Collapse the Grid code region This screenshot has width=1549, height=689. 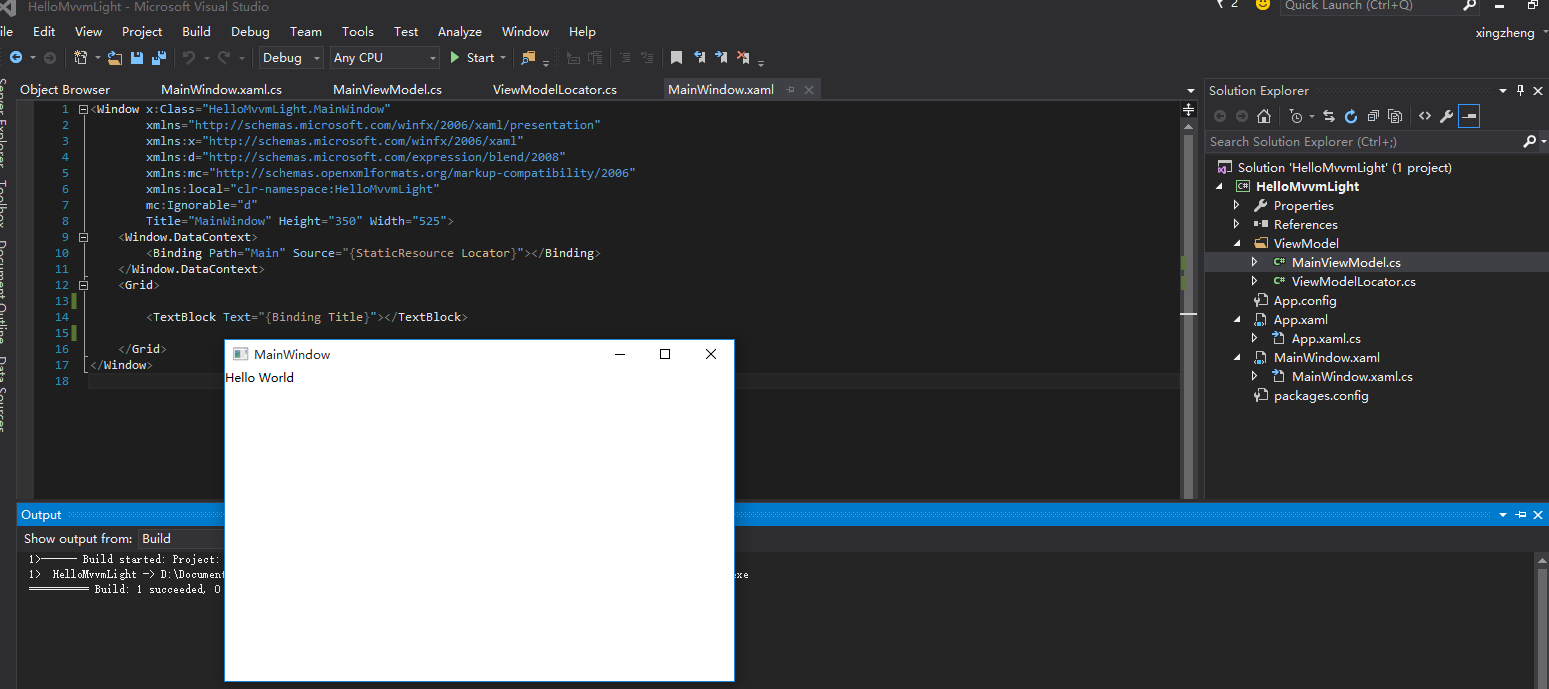(x=83, y=285)
